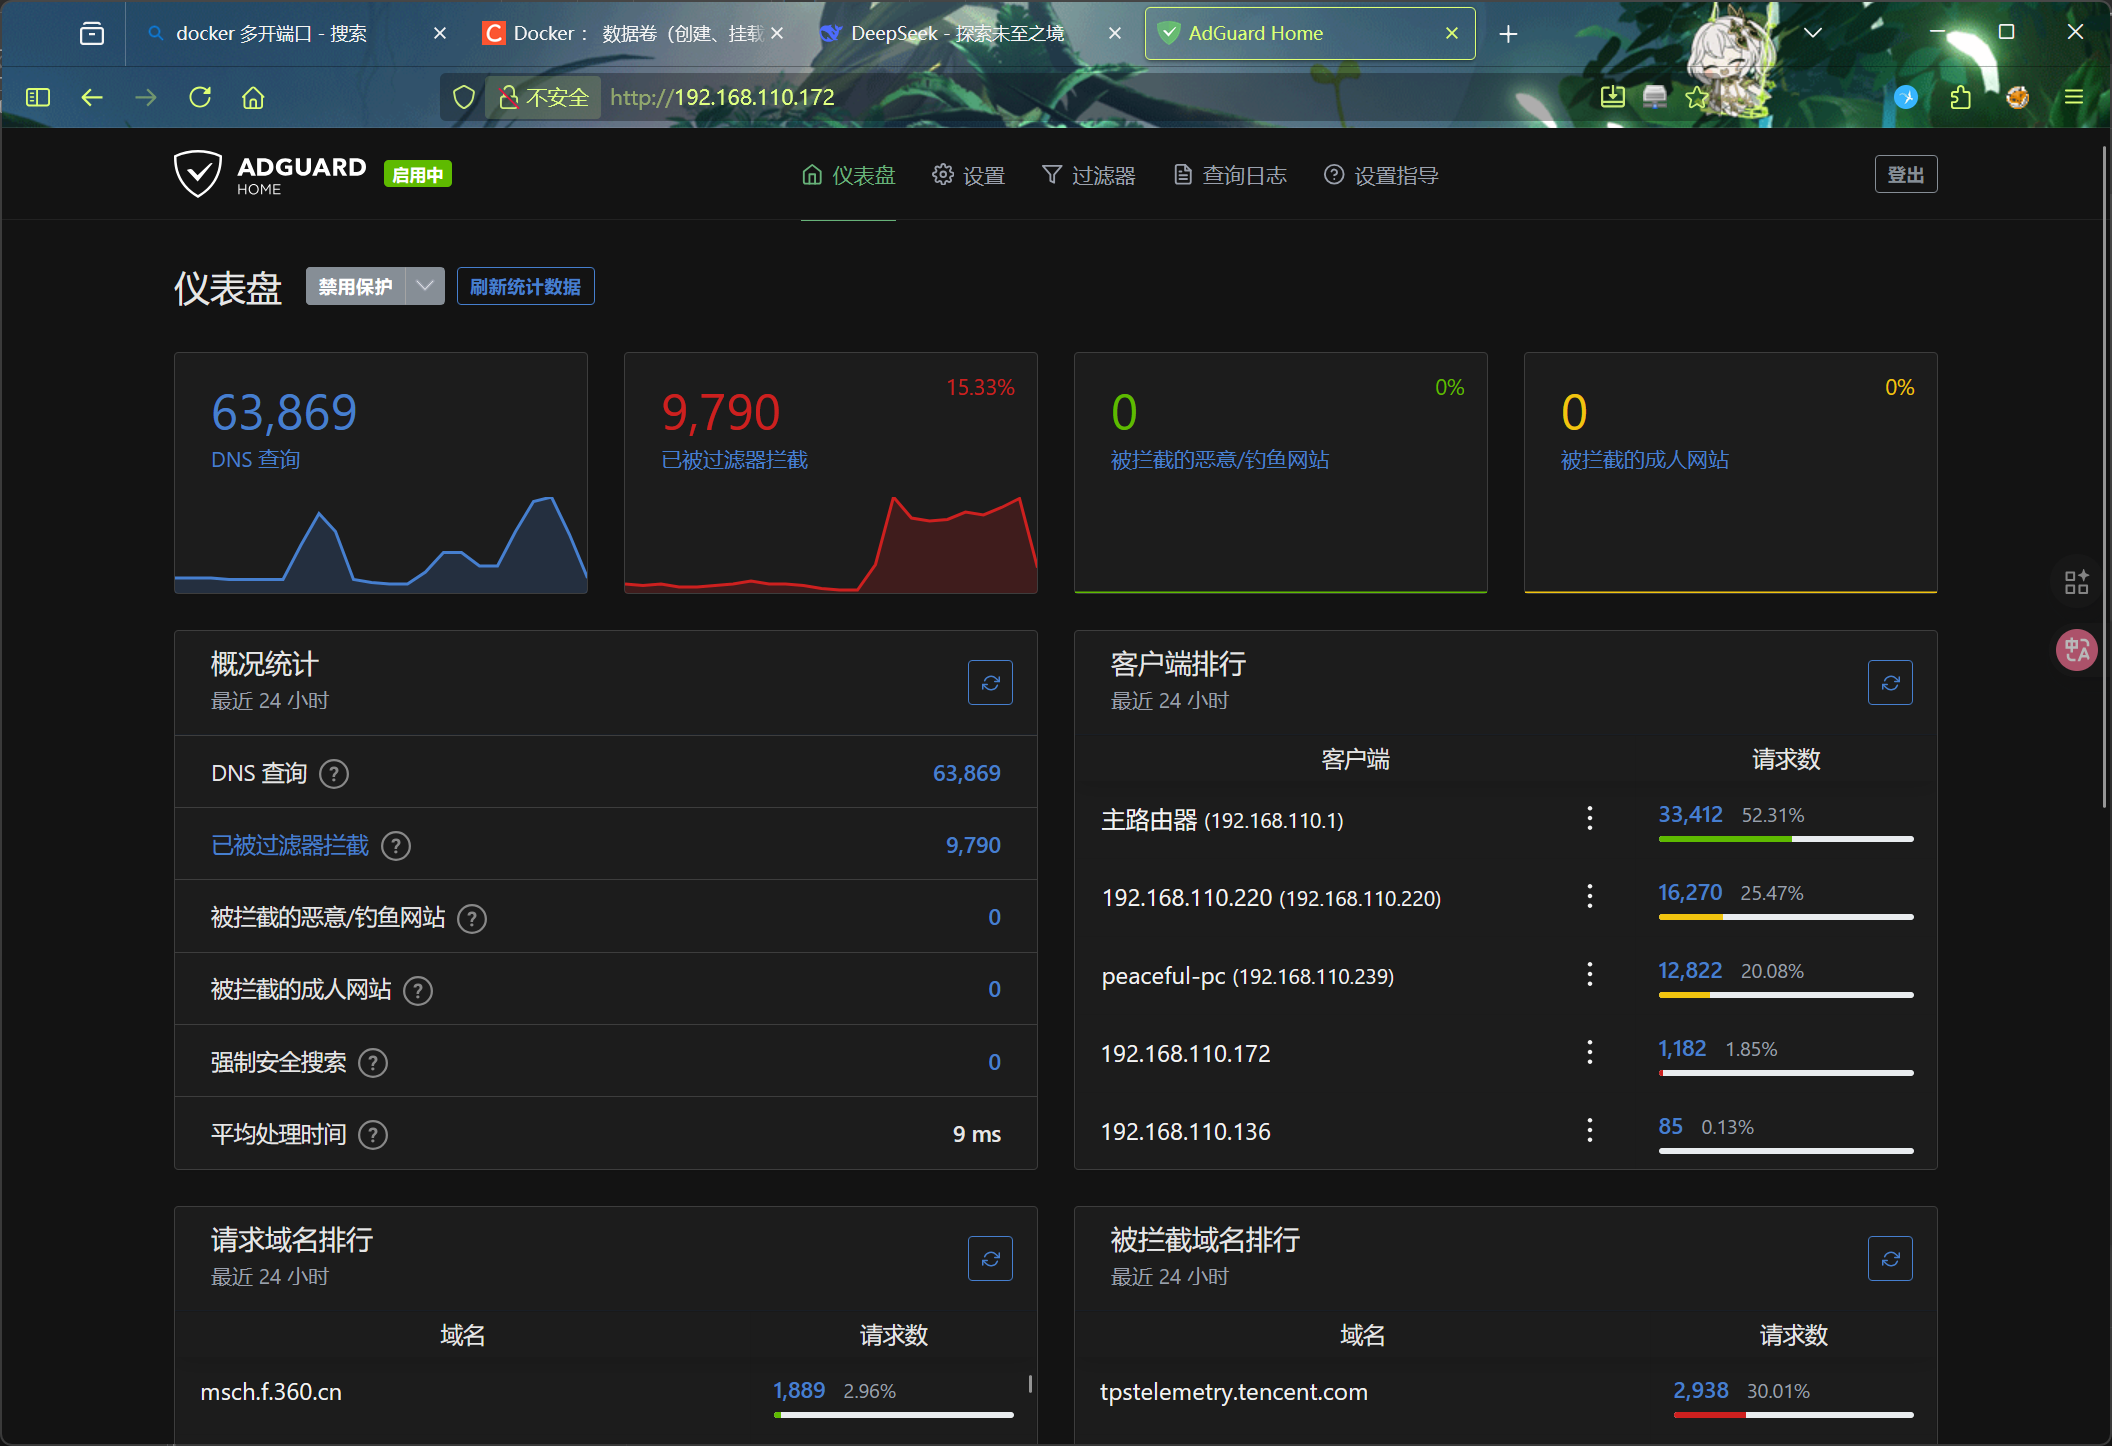
Task: Expand the 禁用保护 dropdown arrow
Action: click(x=425, y=287)
